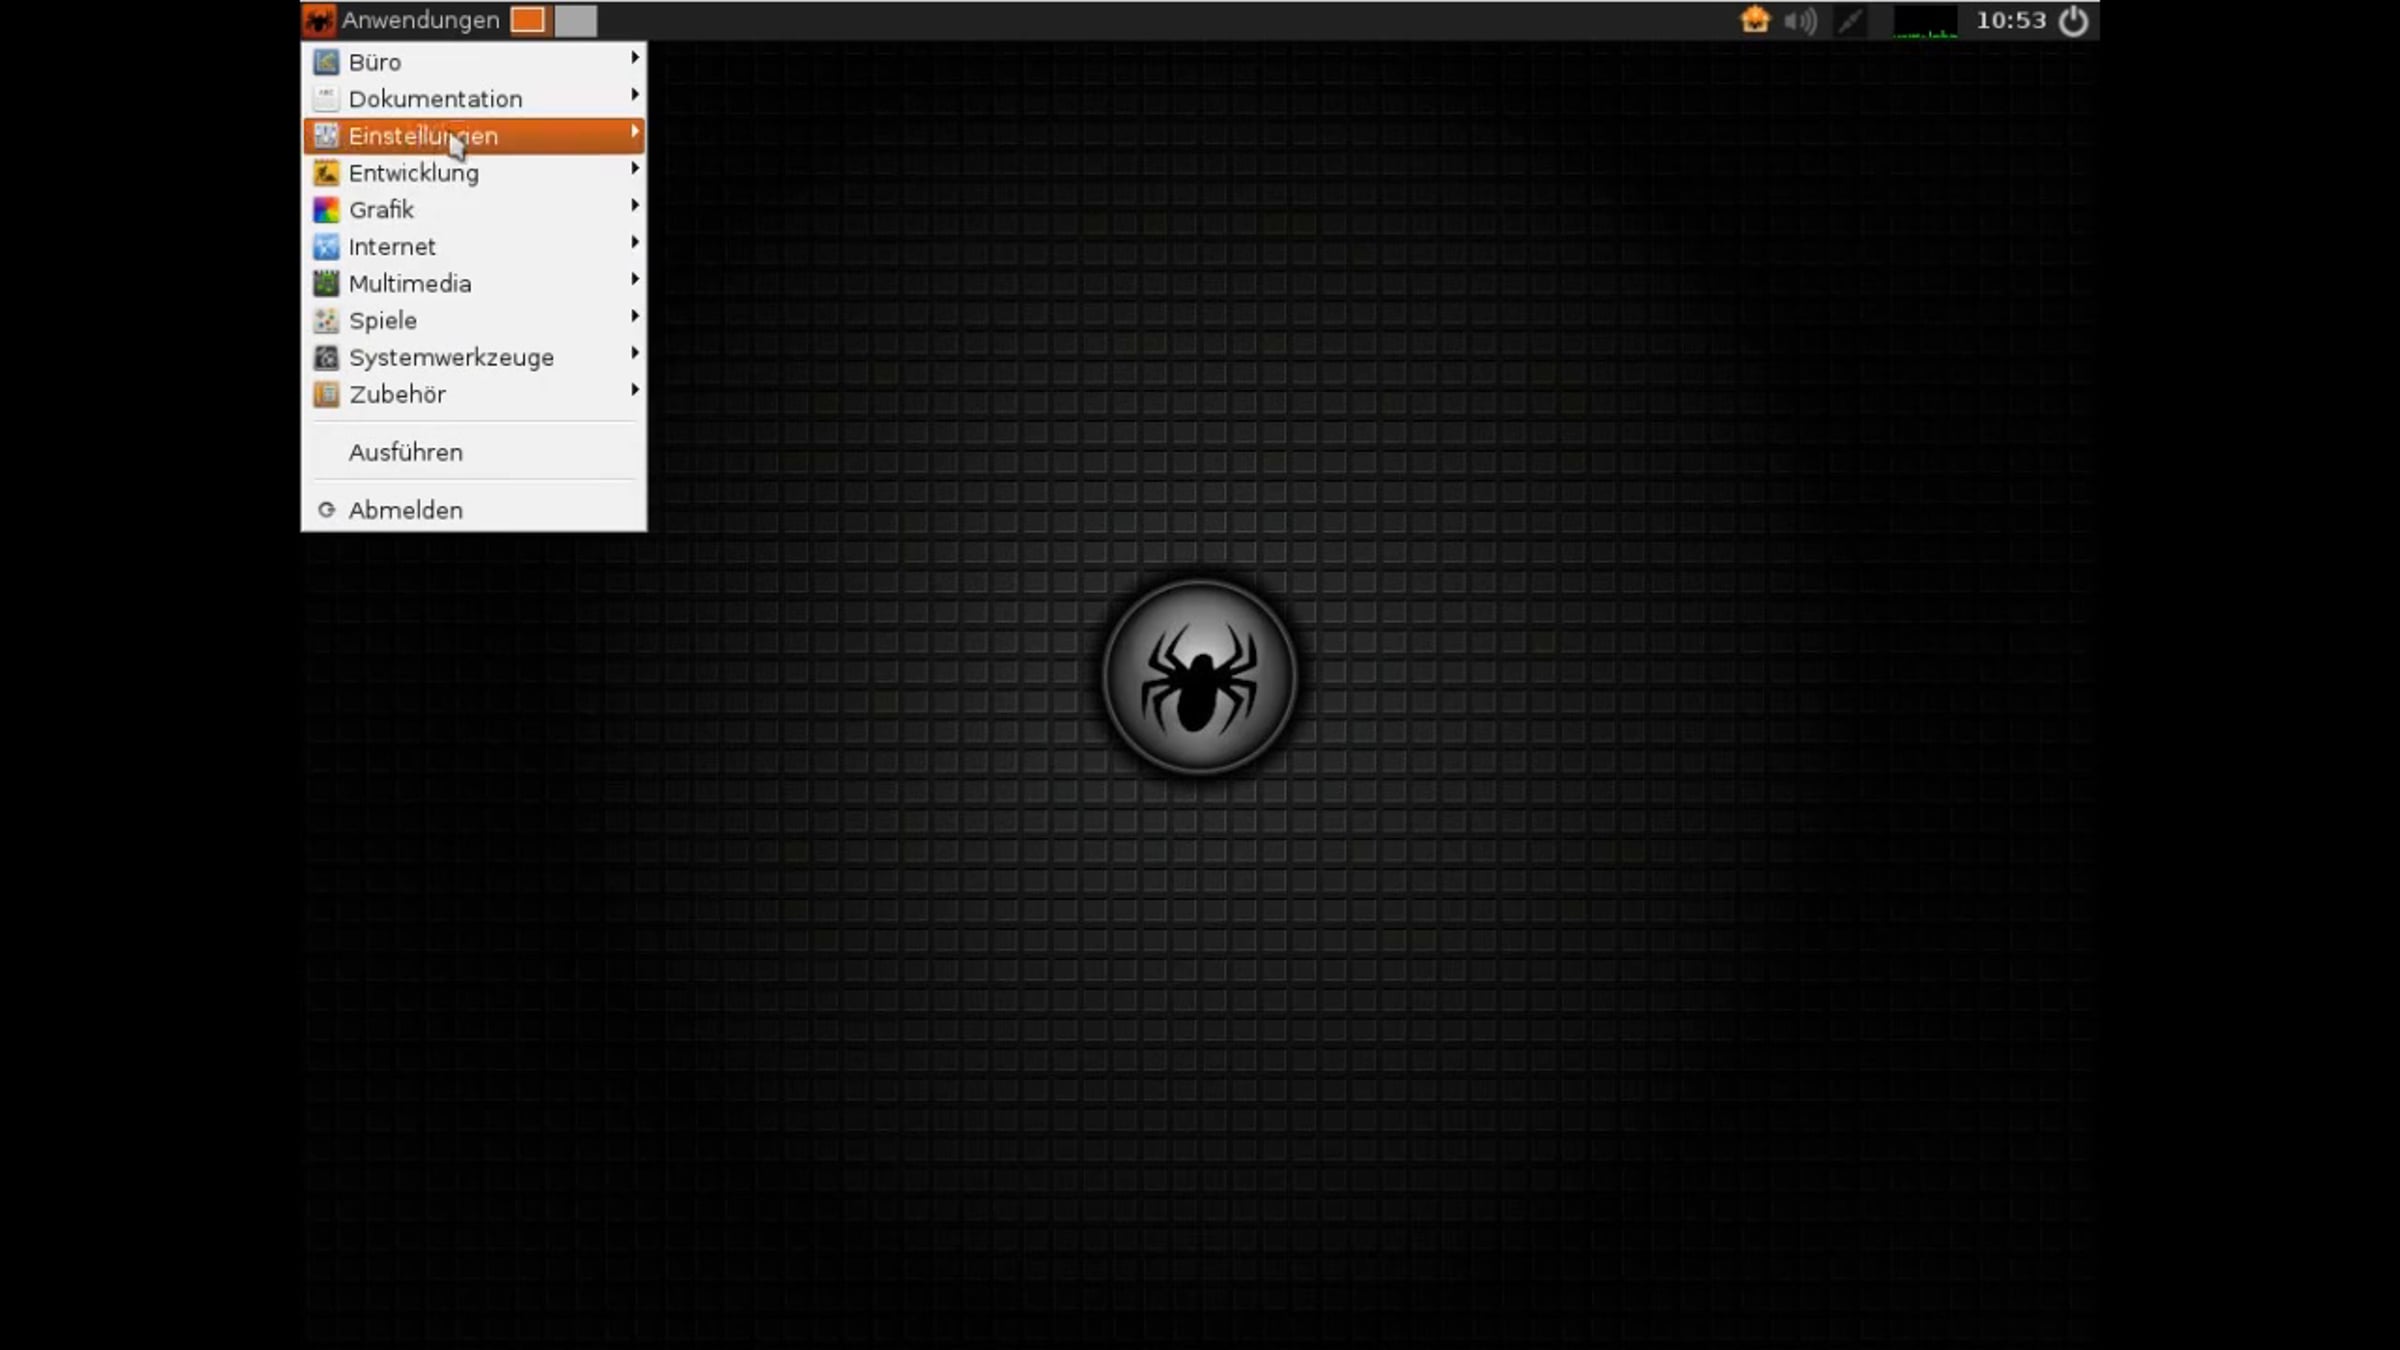Open the package updater tray icon
Viewport: 2400px width, 1350px height.
(x=1754, y=20)
